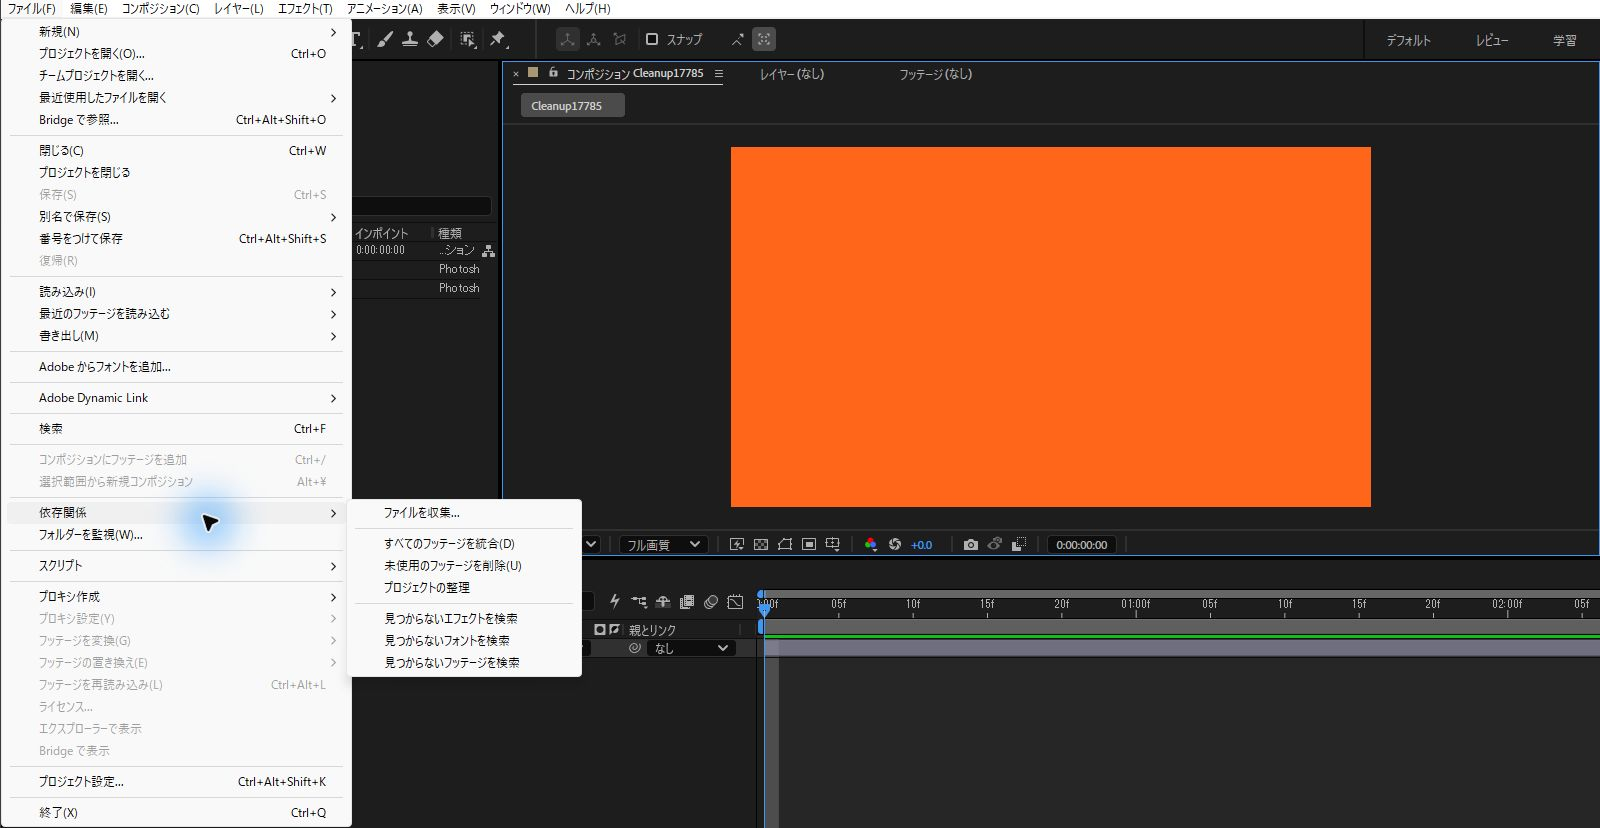Open the grid and guide options icon

pyautogui.click(x=832, y=544)
